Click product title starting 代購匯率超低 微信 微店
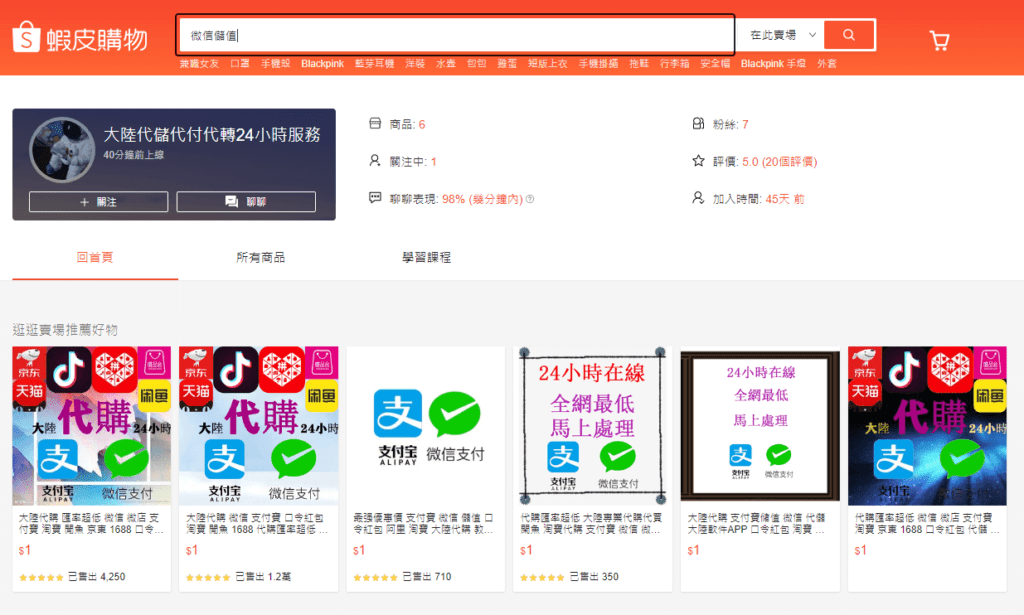 [926, 523]
